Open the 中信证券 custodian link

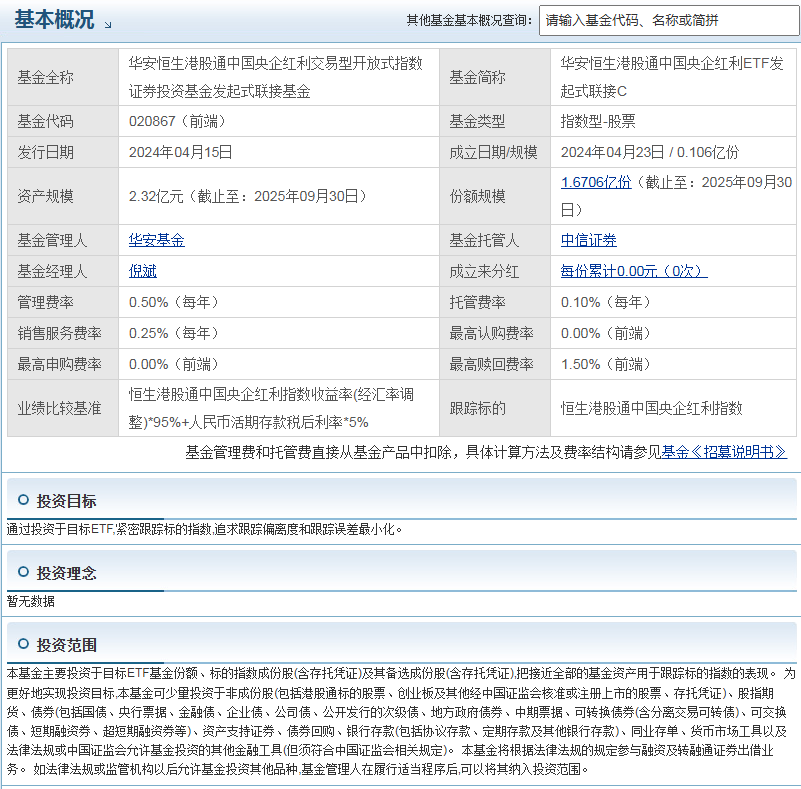[588, 240]
